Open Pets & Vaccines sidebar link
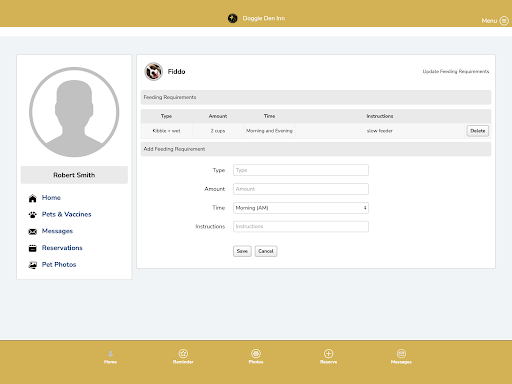Image resolution: width=512 pixels, height=384 pixels. pos(66,214)
